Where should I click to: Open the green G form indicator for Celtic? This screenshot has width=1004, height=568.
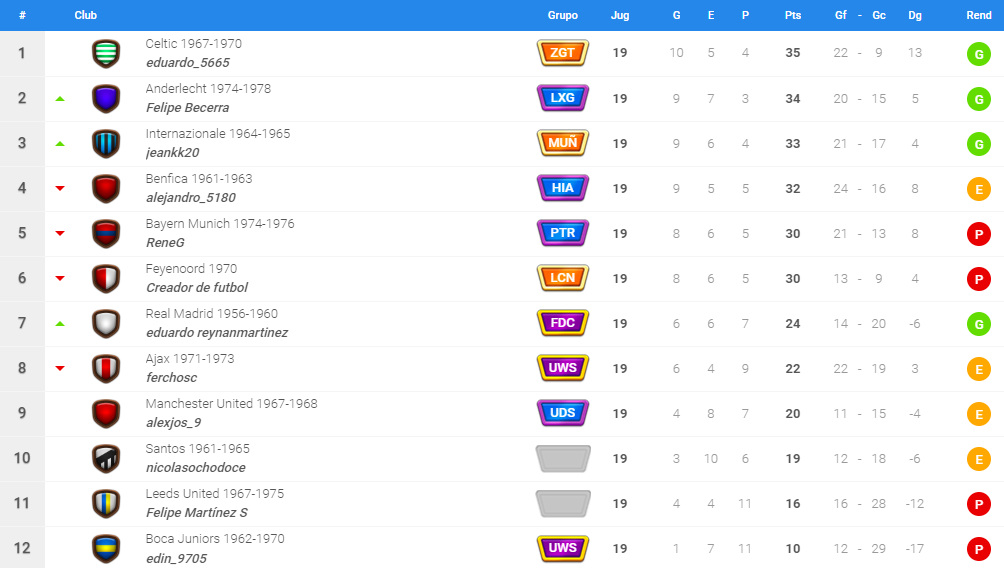point(978,54)
